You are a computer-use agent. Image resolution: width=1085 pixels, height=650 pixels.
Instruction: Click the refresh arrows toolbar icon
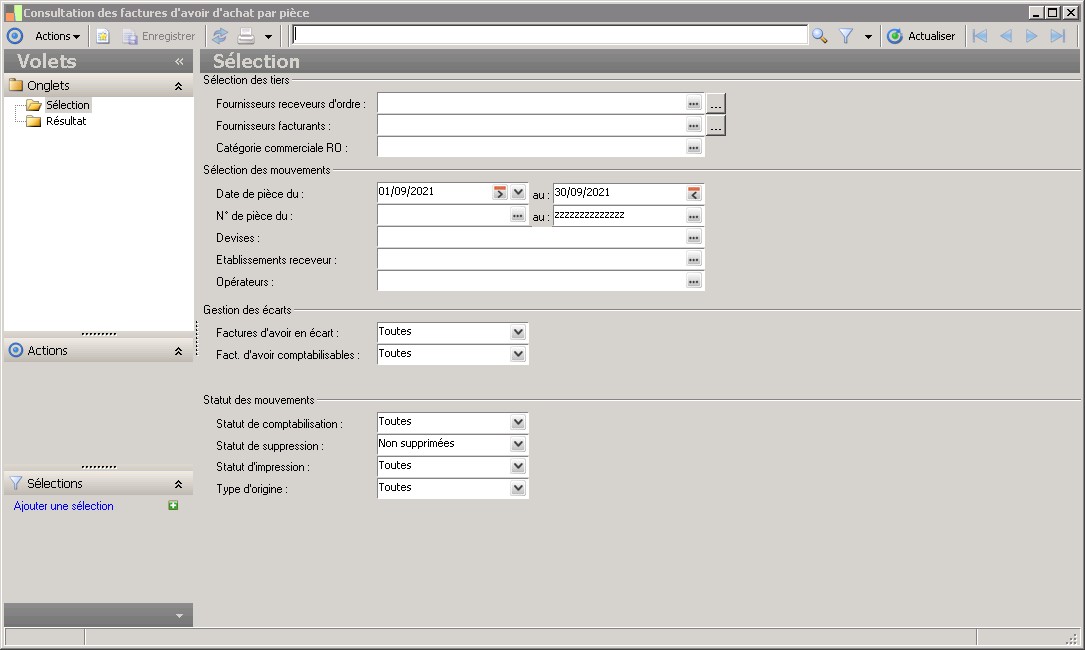pos(220,36)
